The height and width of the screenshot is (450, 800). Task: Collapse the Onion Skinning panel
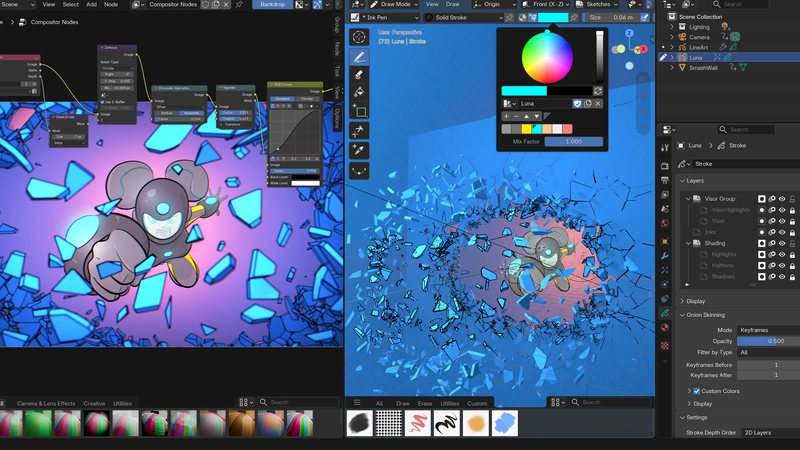point(683,315)
